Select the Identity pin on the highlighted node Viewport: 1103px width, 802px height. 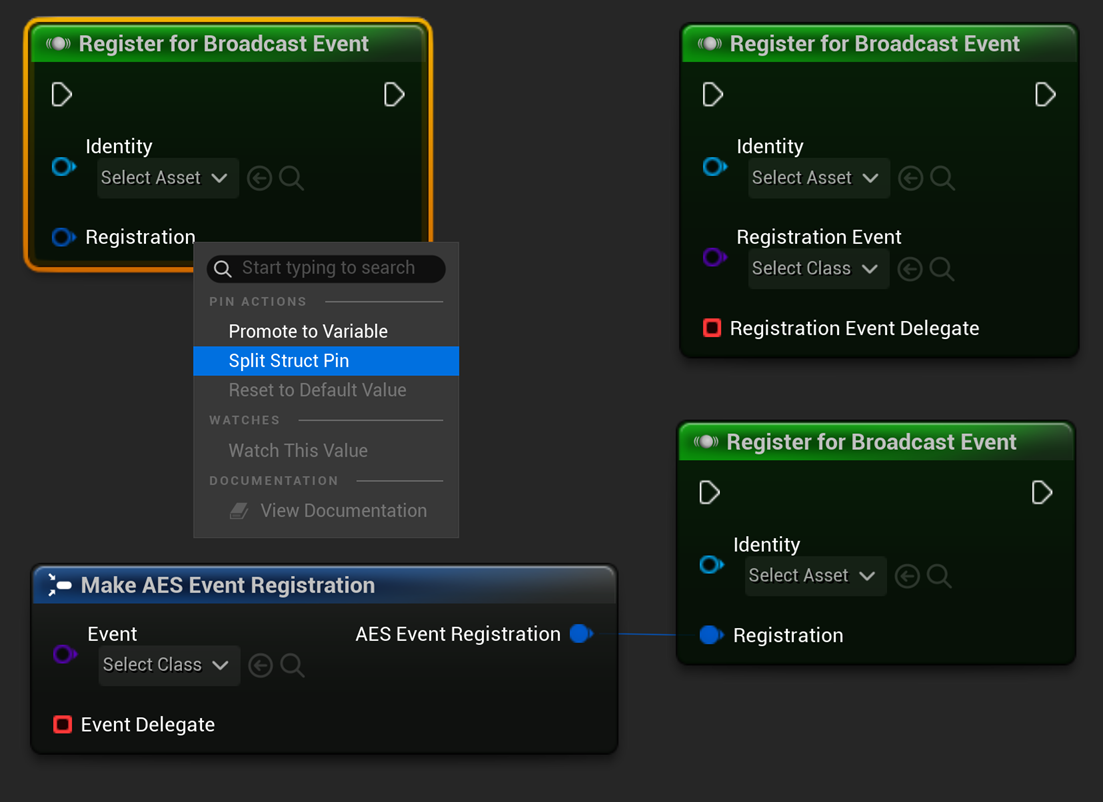pyautogui.click(x=64, y=167)
